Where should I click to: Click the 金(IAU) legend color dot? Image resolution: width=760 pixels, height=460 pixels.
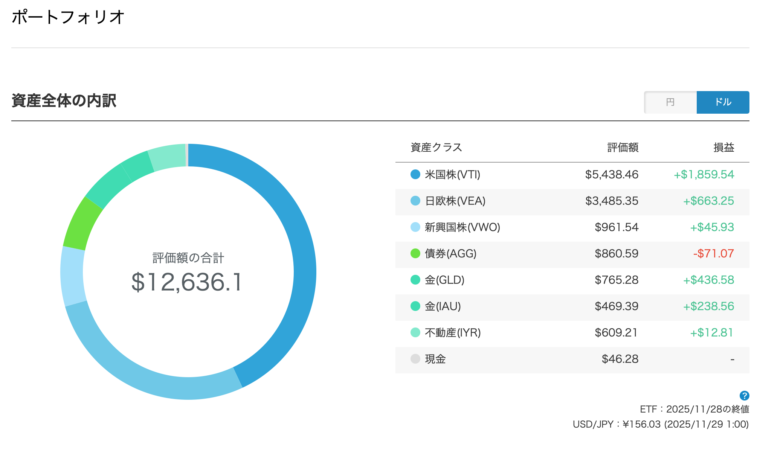(415, 306)
